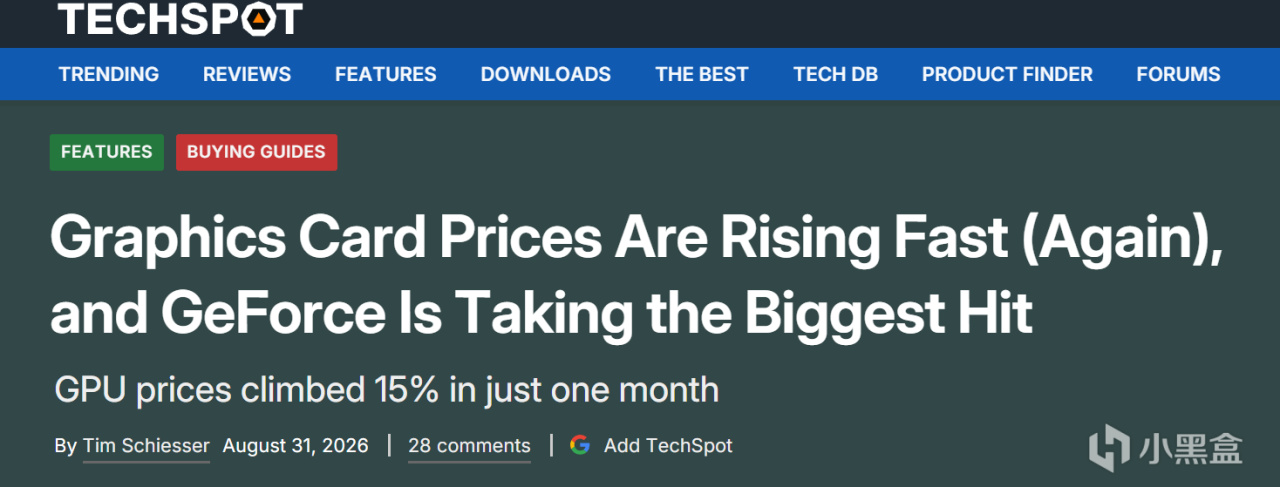Click the 小黑盒 watermark logo icon

point(1109,447)
